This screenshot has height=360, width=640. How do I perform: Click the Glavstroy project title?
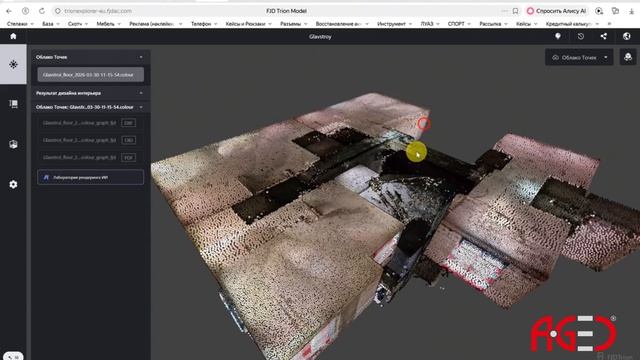coord(320,37)
